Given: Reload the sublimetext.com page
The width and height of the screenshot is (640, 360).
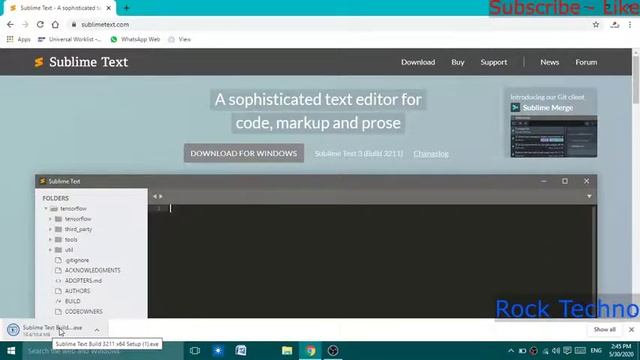Looking at the screenshot, I should 40,24.
